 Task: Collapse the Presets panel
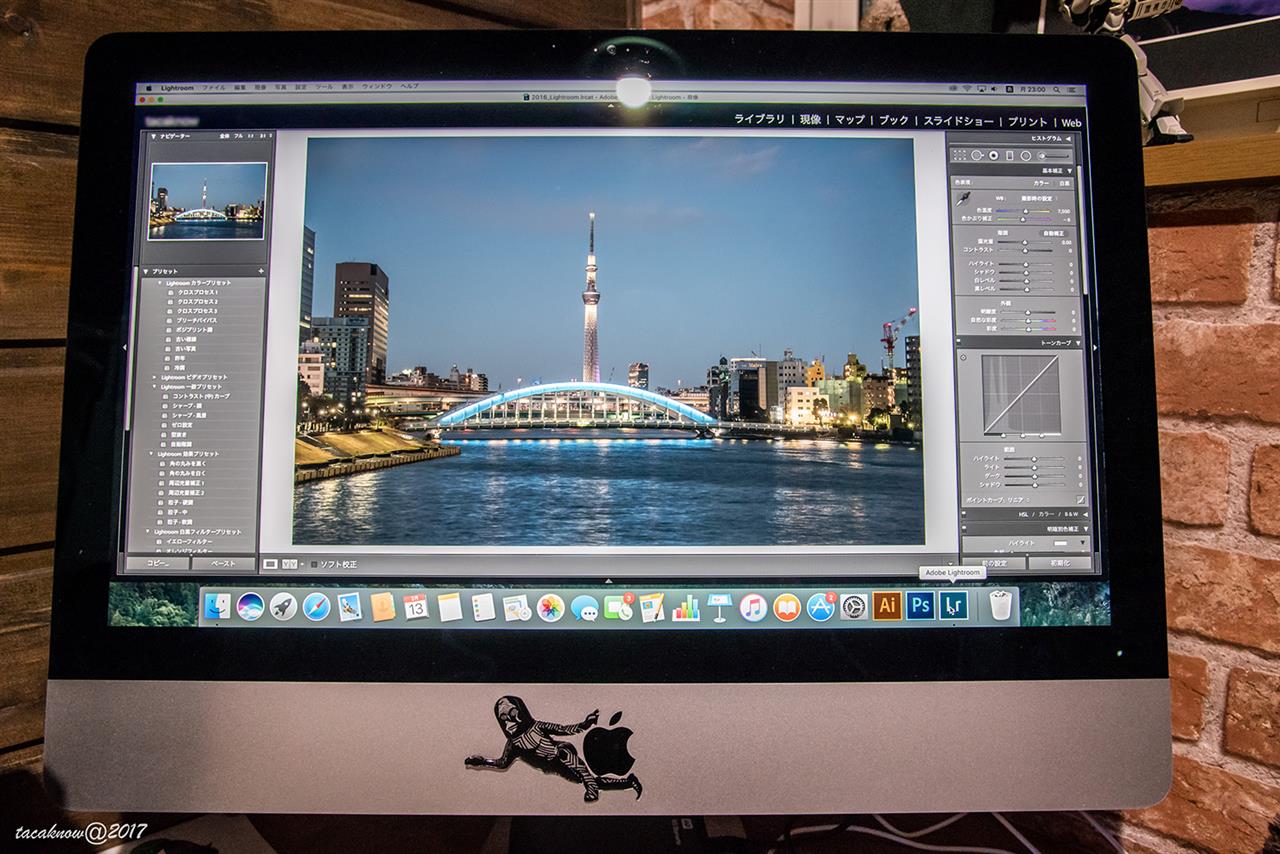(146, 271)
